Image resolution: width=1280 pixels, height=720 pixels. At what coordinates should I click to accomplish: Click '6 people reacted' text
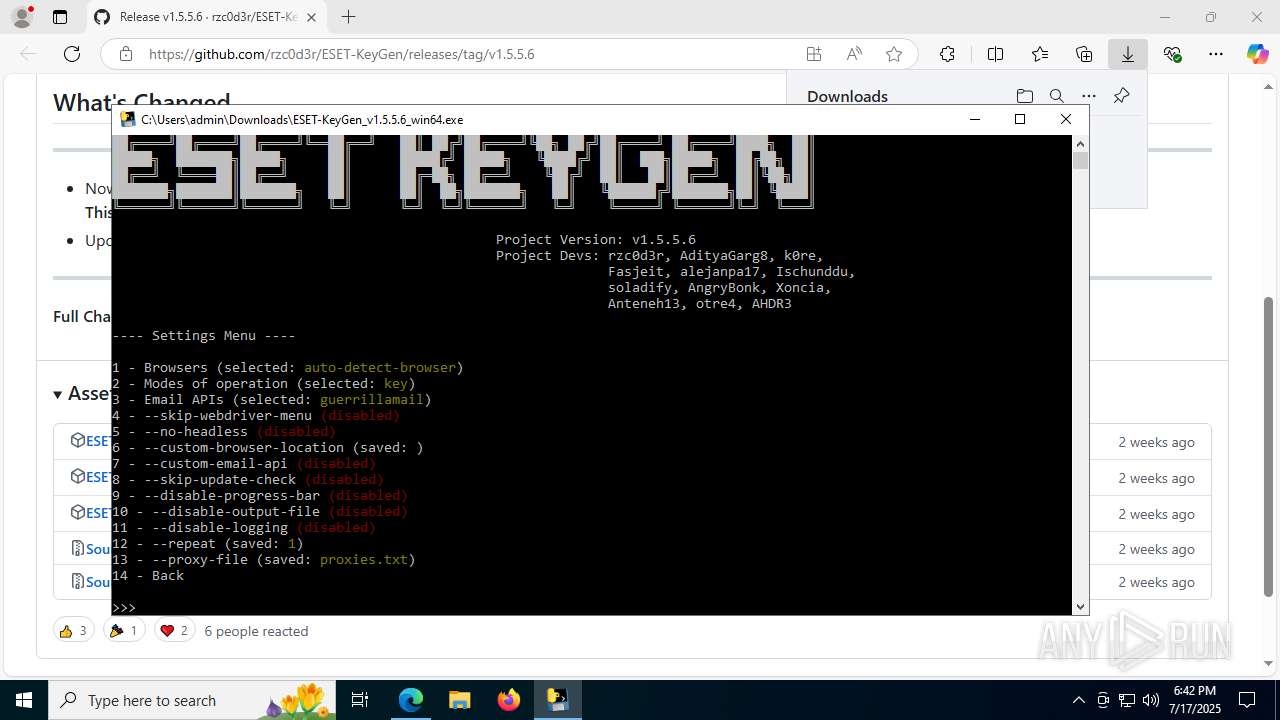tap(256, 631)
